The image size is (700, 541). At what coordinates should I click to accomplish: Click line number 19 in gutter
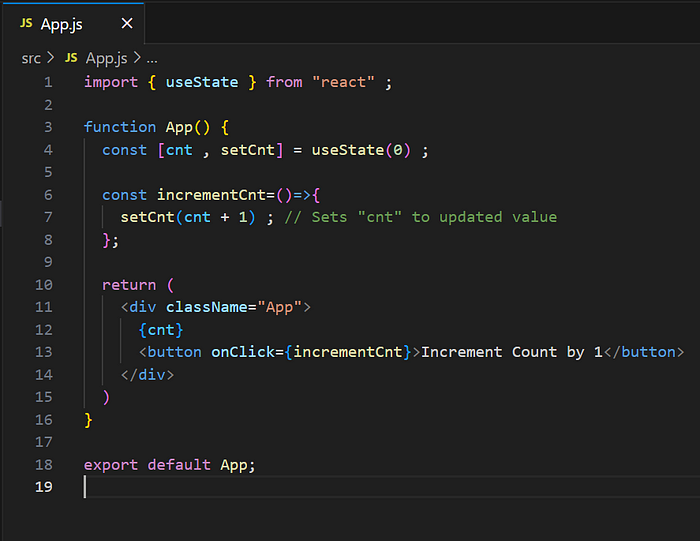(x=44, y=487)
